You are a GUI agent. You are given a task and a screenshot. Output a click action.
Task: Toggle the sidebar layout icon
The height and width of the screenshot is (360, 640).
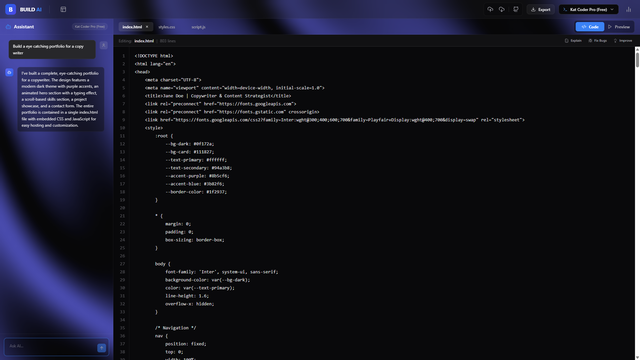(x=63, y=9)
